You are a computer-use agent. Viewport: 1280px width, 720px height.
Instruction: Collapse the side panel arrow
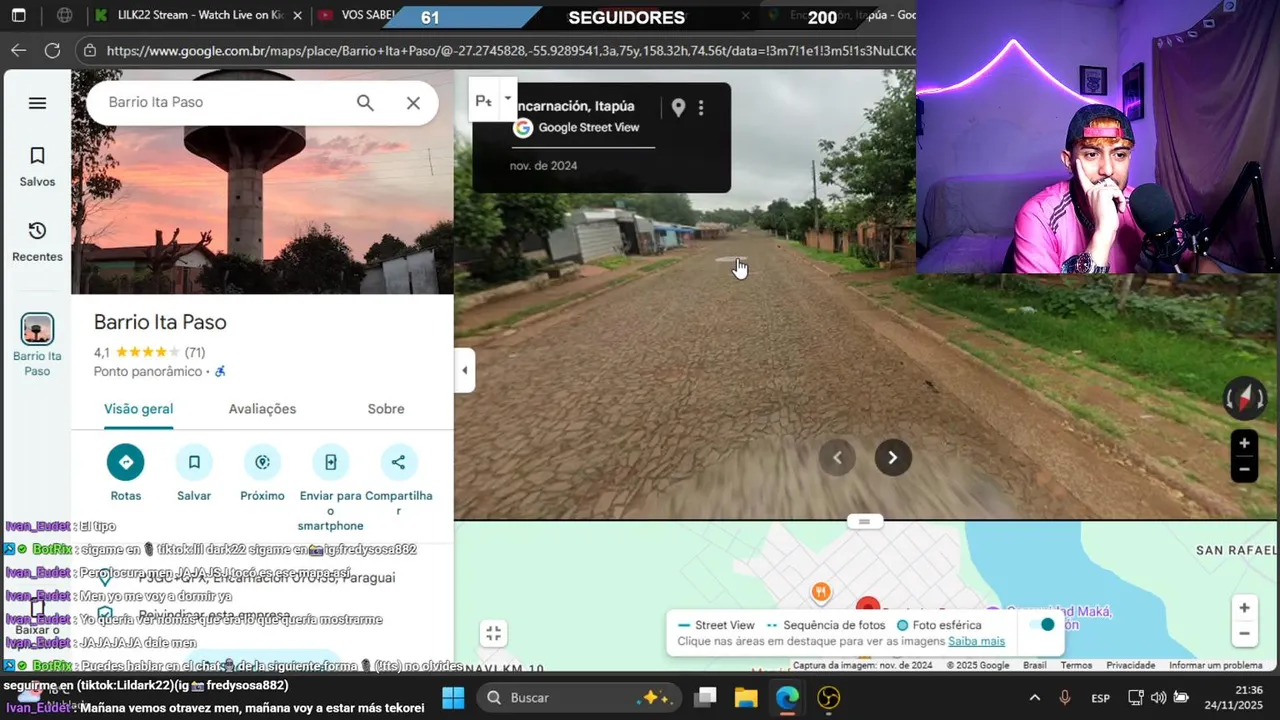[x=464, y=371]
